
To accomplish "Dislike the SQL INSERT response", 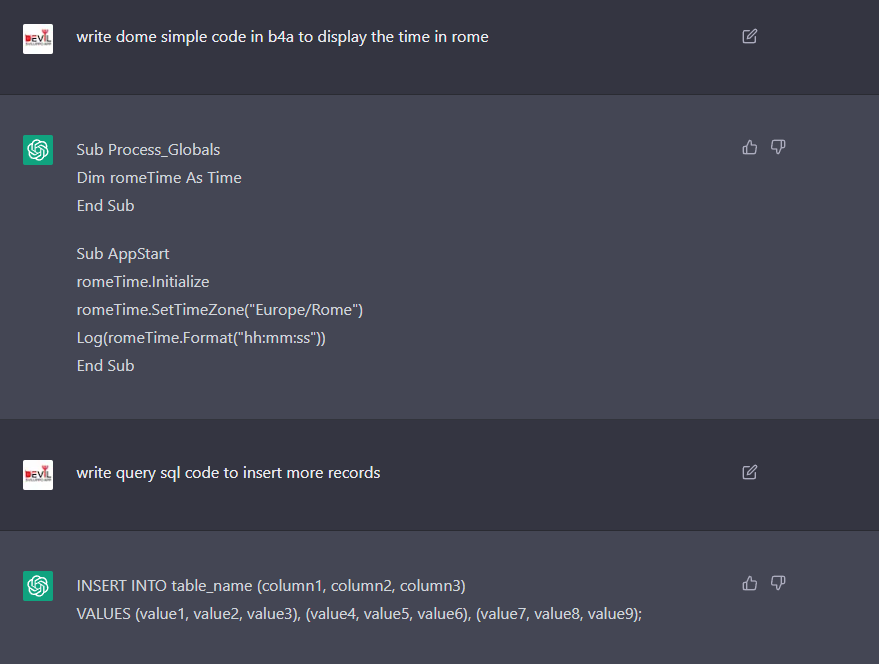I will click(778, 583).
